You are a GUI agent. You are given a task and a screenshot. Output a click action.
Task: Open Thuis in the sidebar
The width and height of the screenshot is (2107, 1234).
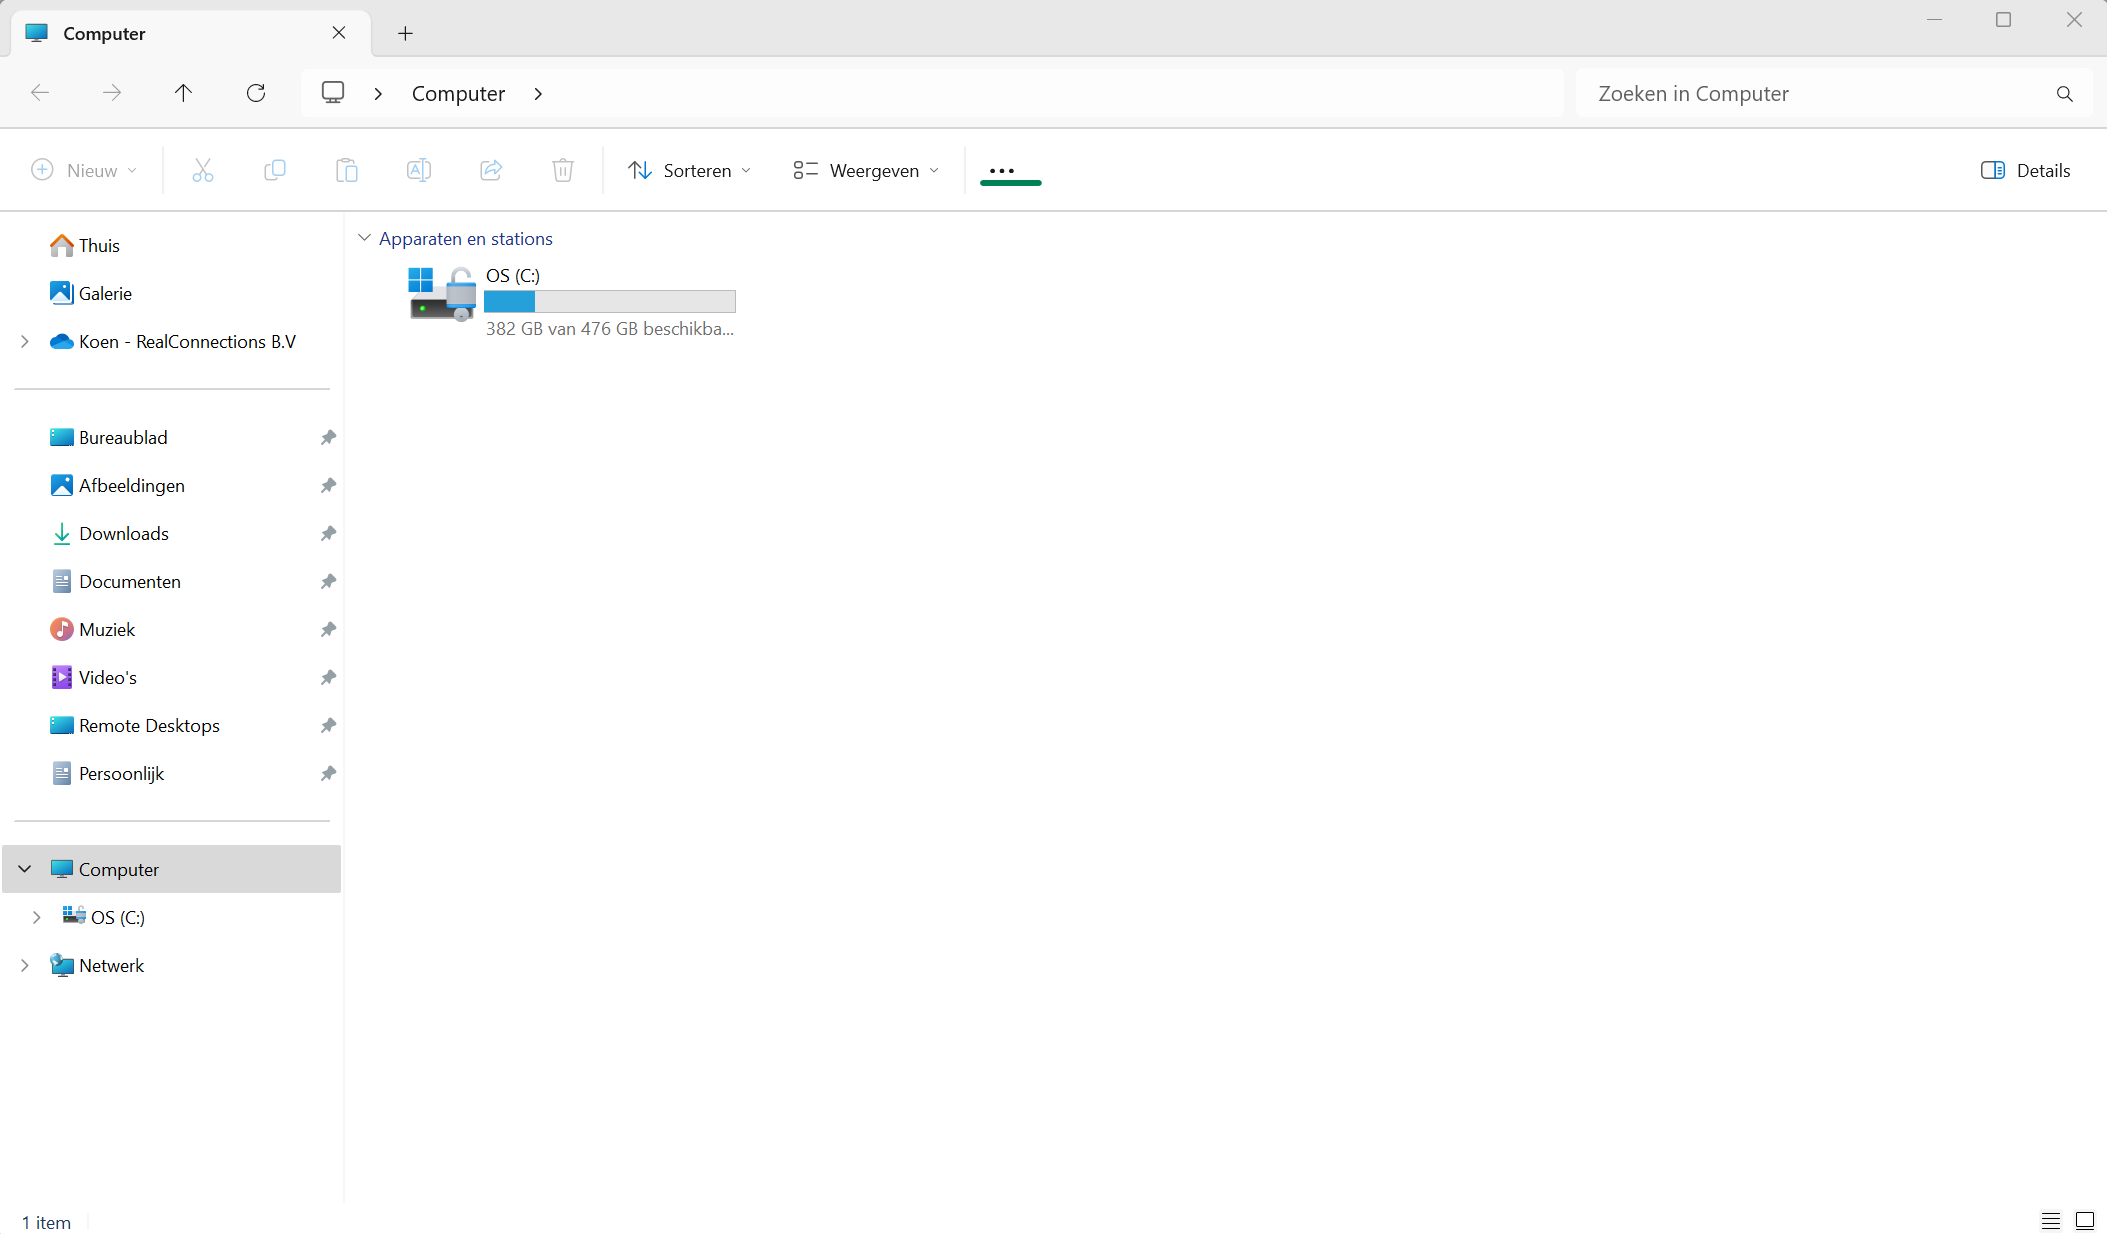tap(99, 246)
